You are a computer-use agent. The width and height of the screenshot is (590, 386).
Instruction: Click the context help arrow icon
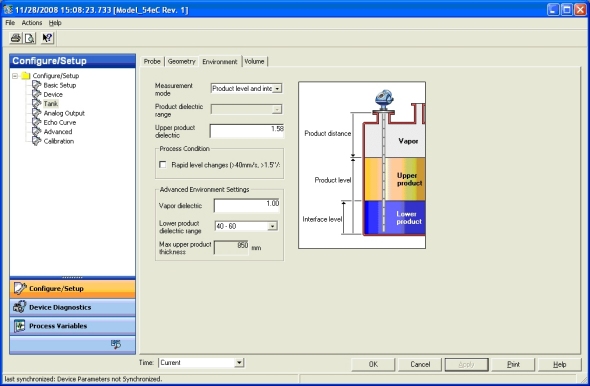point(47,38)
